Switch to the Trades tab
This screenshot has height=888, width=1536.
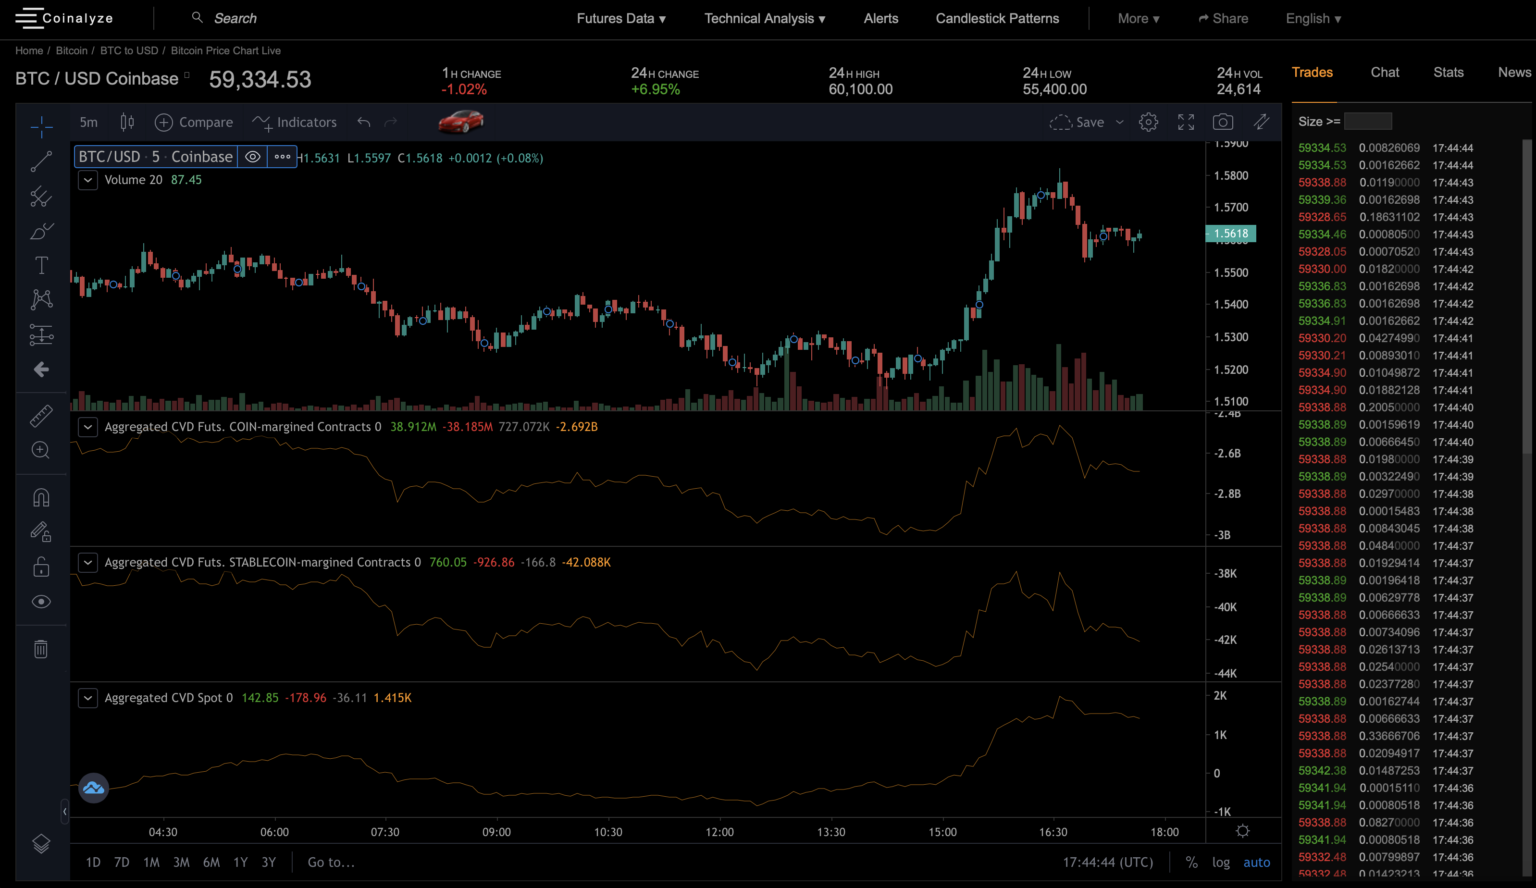click(1312, 72)
